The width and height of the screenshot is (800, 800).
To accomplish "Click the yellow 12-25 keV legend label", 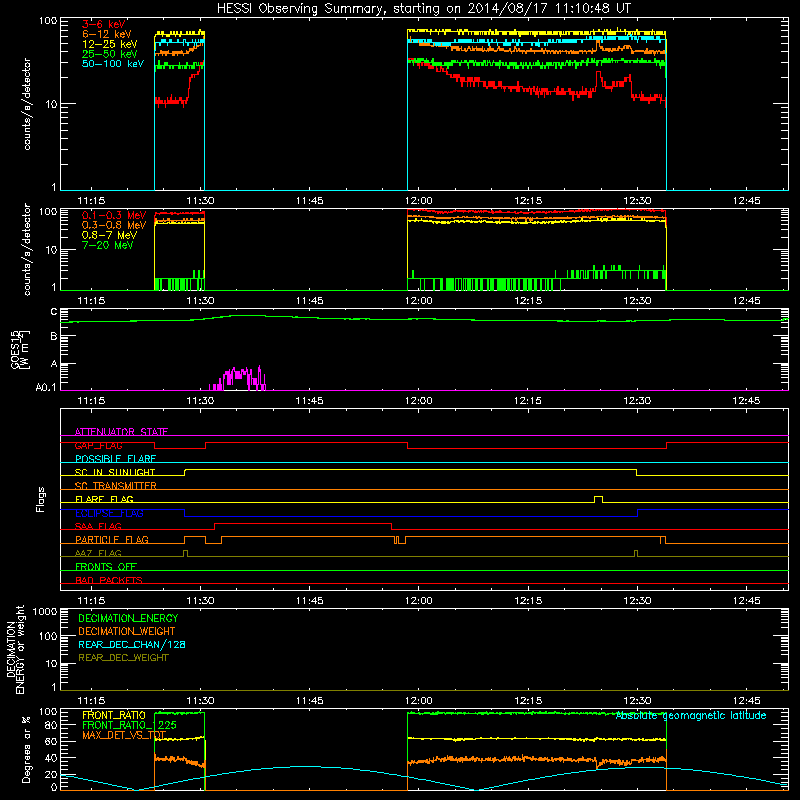I will pos(110,44).
